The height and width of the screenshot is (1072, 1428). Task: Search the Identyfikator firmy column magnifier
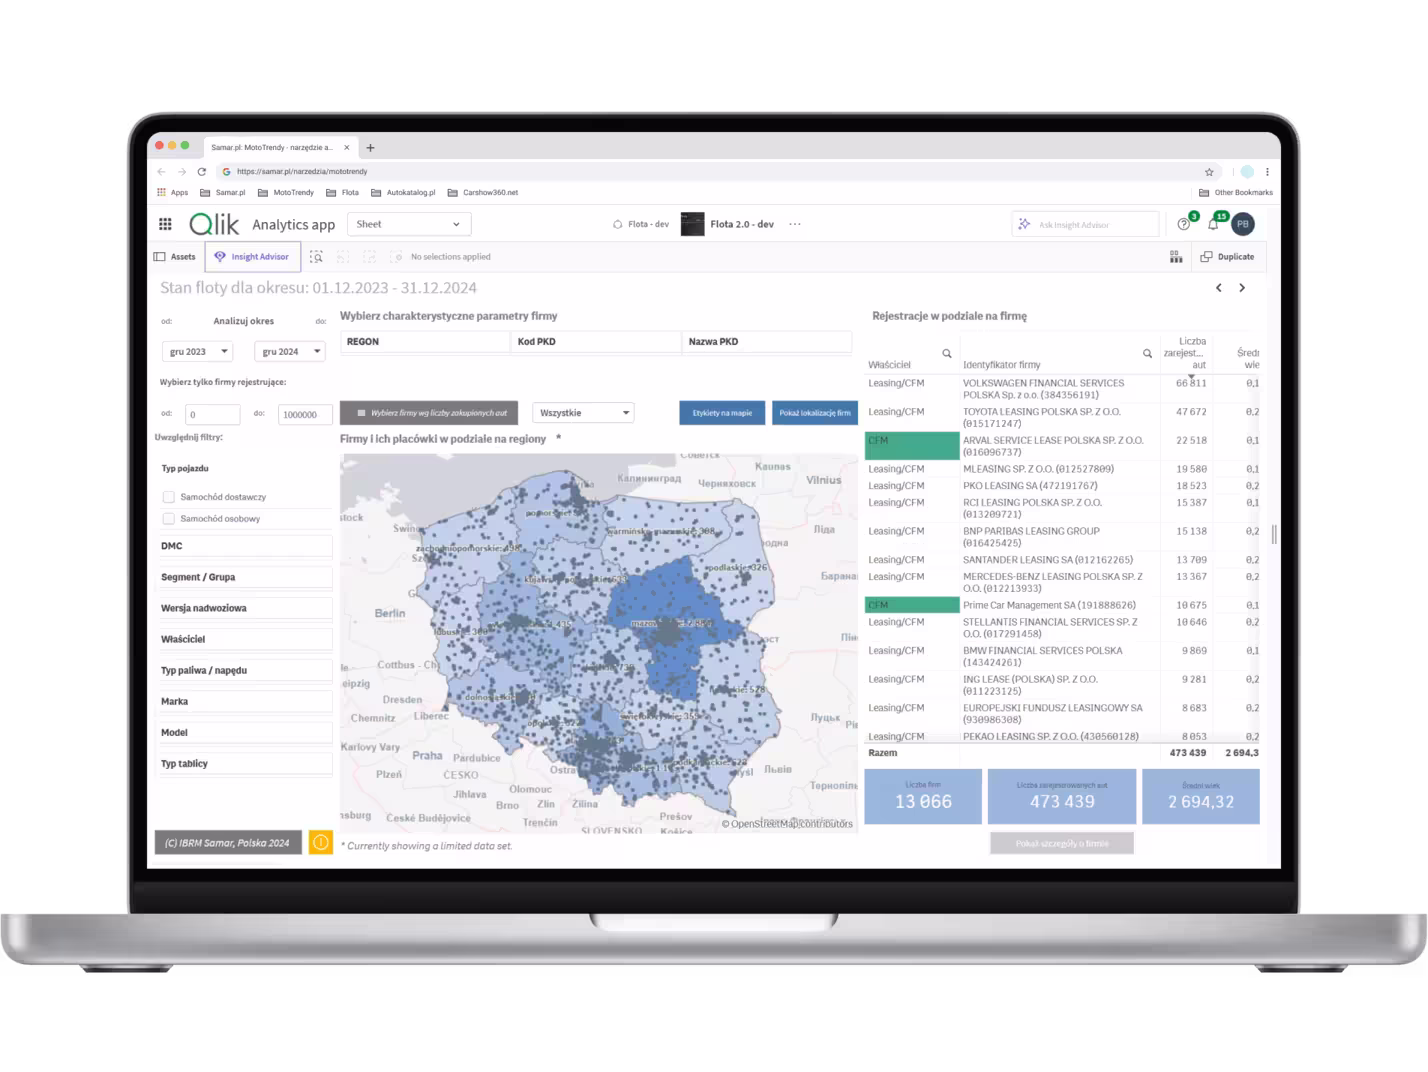click(1147, 354)
